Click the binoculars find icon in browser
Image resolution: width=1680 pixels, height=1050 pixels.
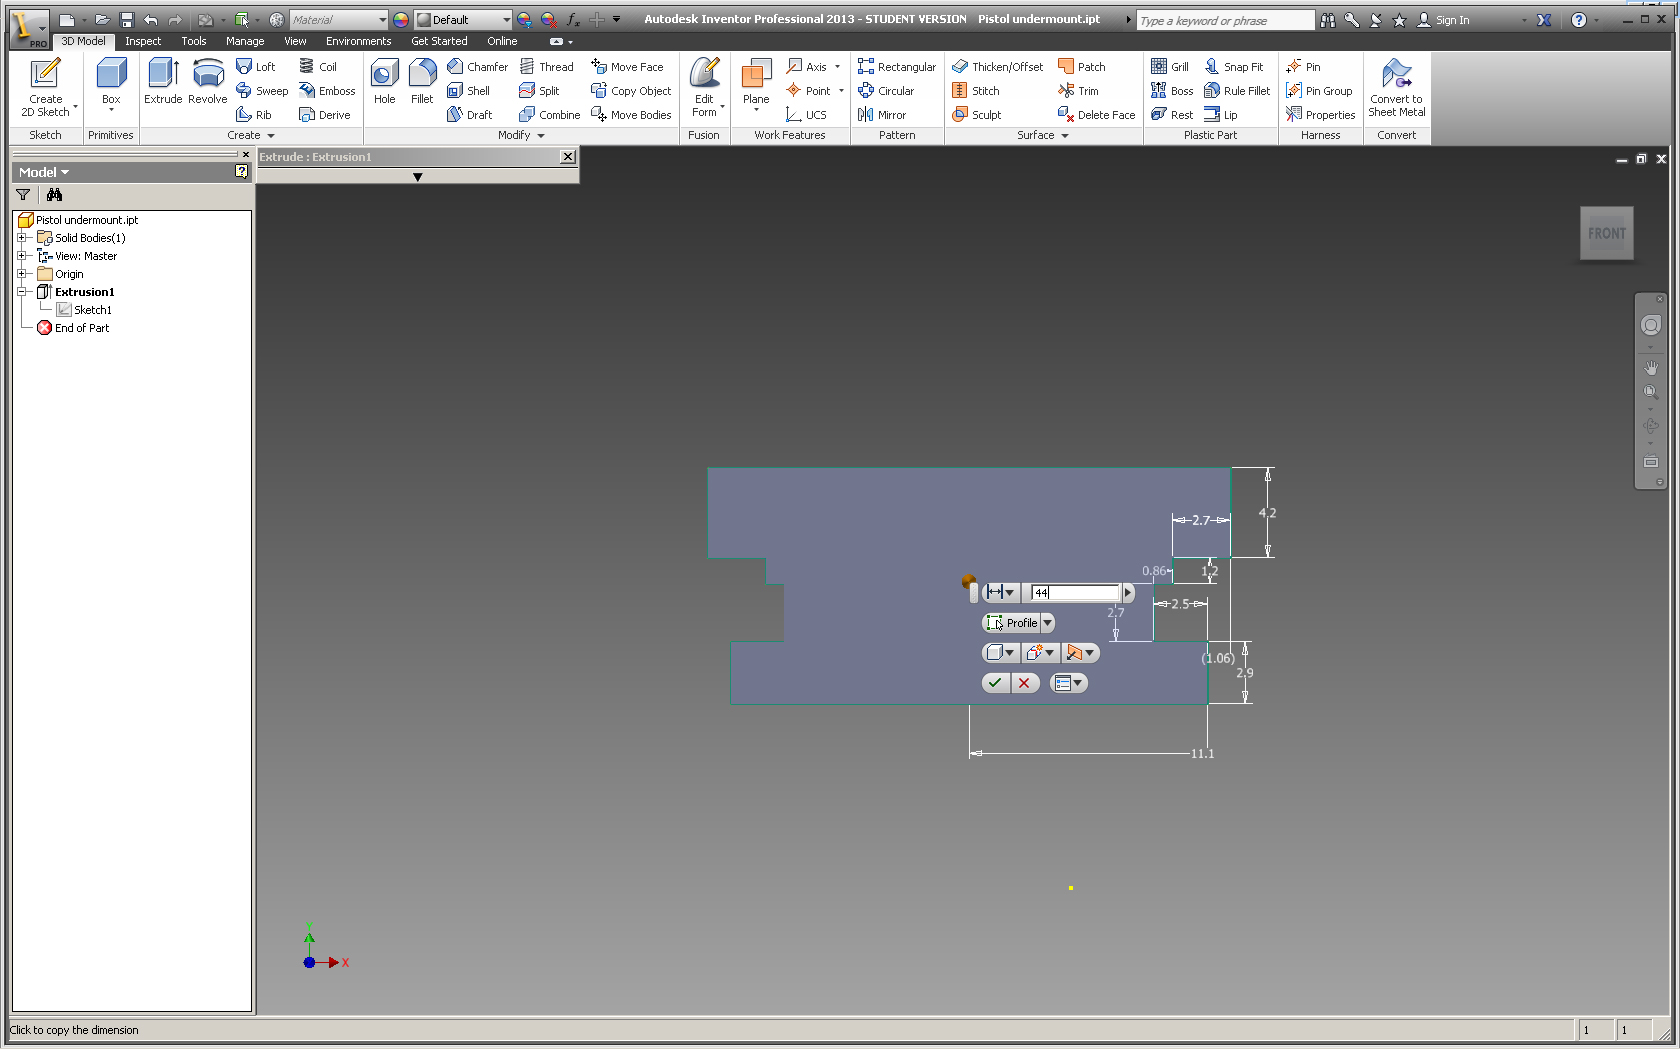[x=54, y=195]
